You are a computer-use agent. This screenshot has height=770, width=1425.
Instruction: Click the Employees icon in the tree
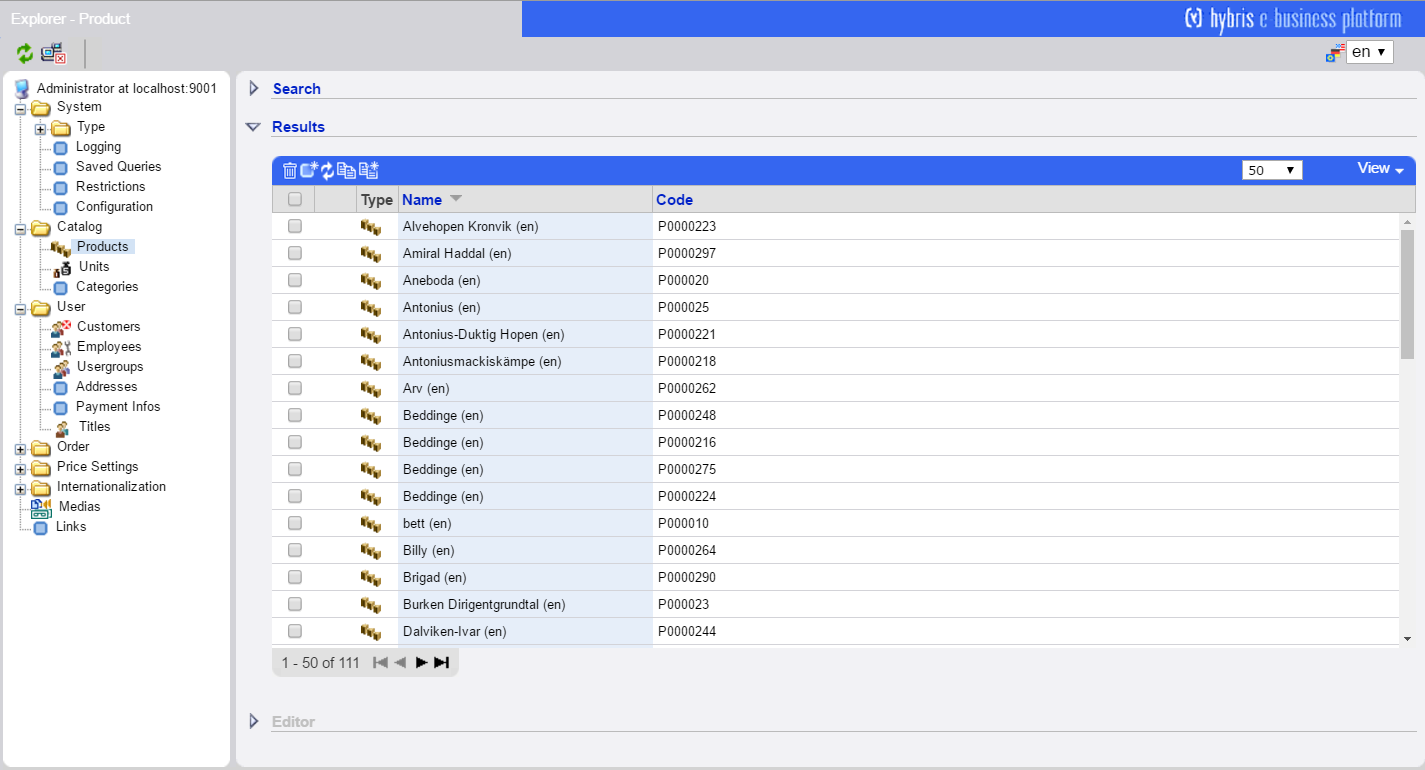click(61, 347)
